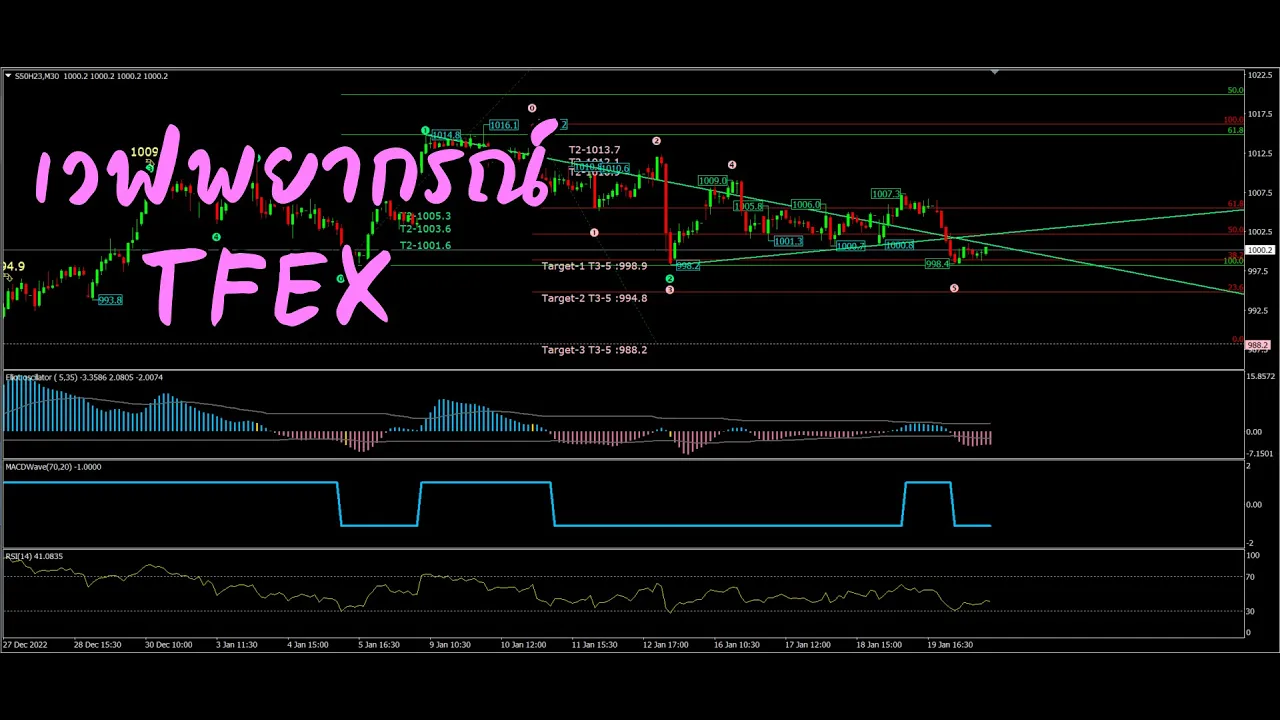Click 1007.5 on the price scale
This screenshot has width=1280, height=720.
[x=1260, y=193]
